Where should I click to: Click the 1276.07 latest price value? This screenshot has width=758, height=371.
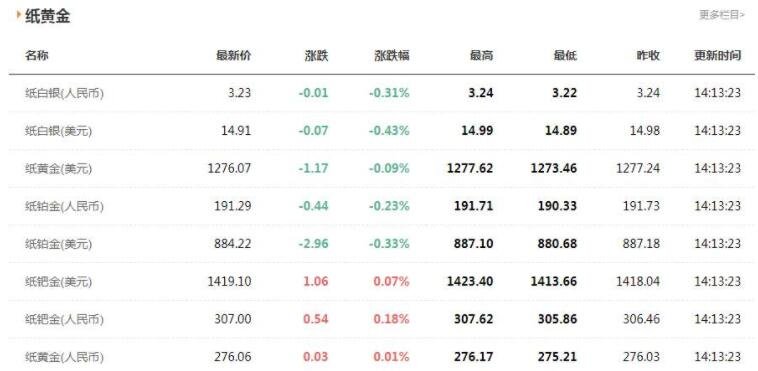(x=229, y=168)
